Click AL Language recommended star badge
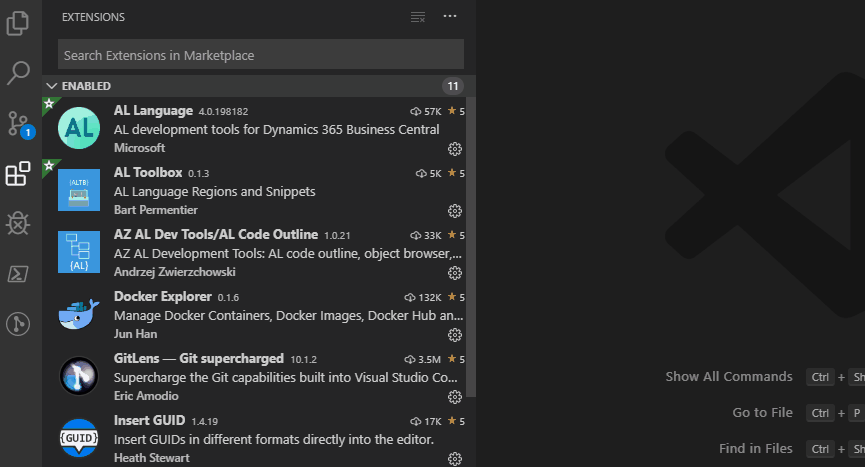The image size is (865, 467). click(49, 104)
